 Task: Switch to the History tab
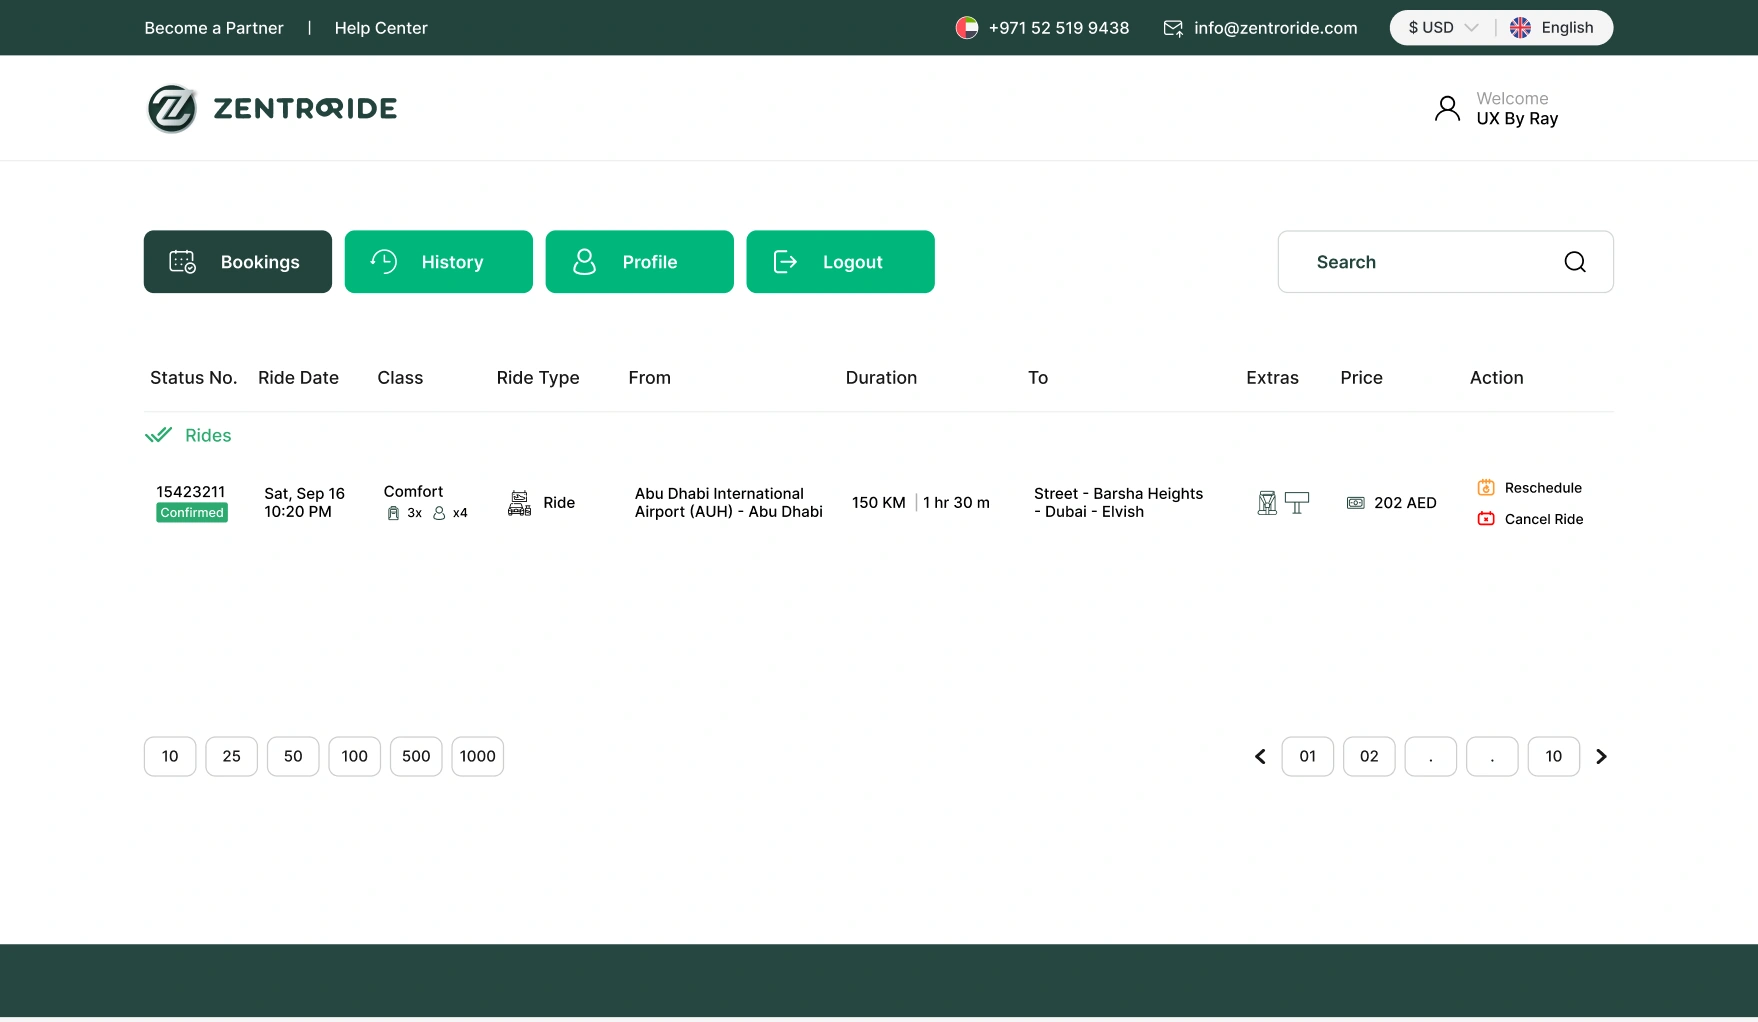(x=439, y=262)
